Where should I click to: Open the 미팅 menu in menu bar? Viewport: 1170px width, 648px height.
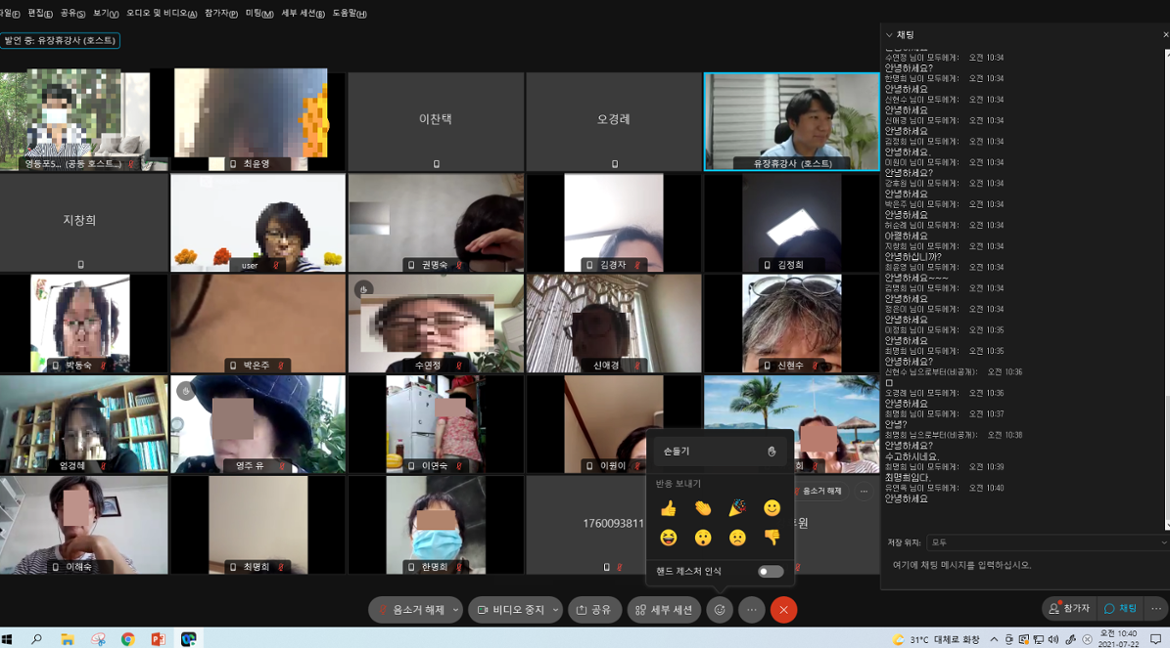pyautogui.click(x=258, y=14)
